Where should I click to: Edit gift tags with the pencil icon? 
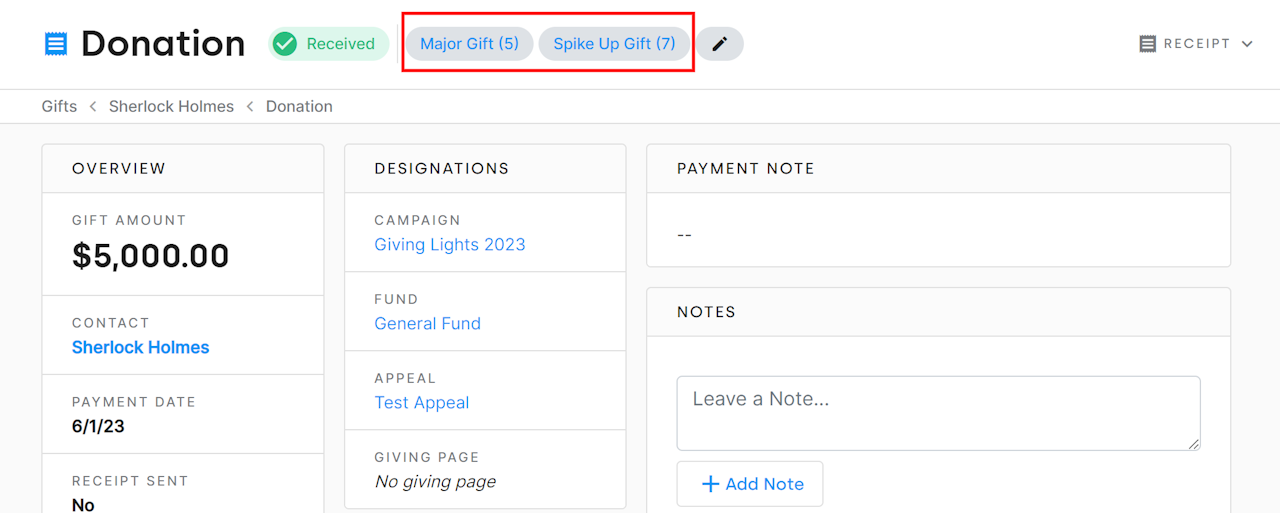click(x=719, y=44)
